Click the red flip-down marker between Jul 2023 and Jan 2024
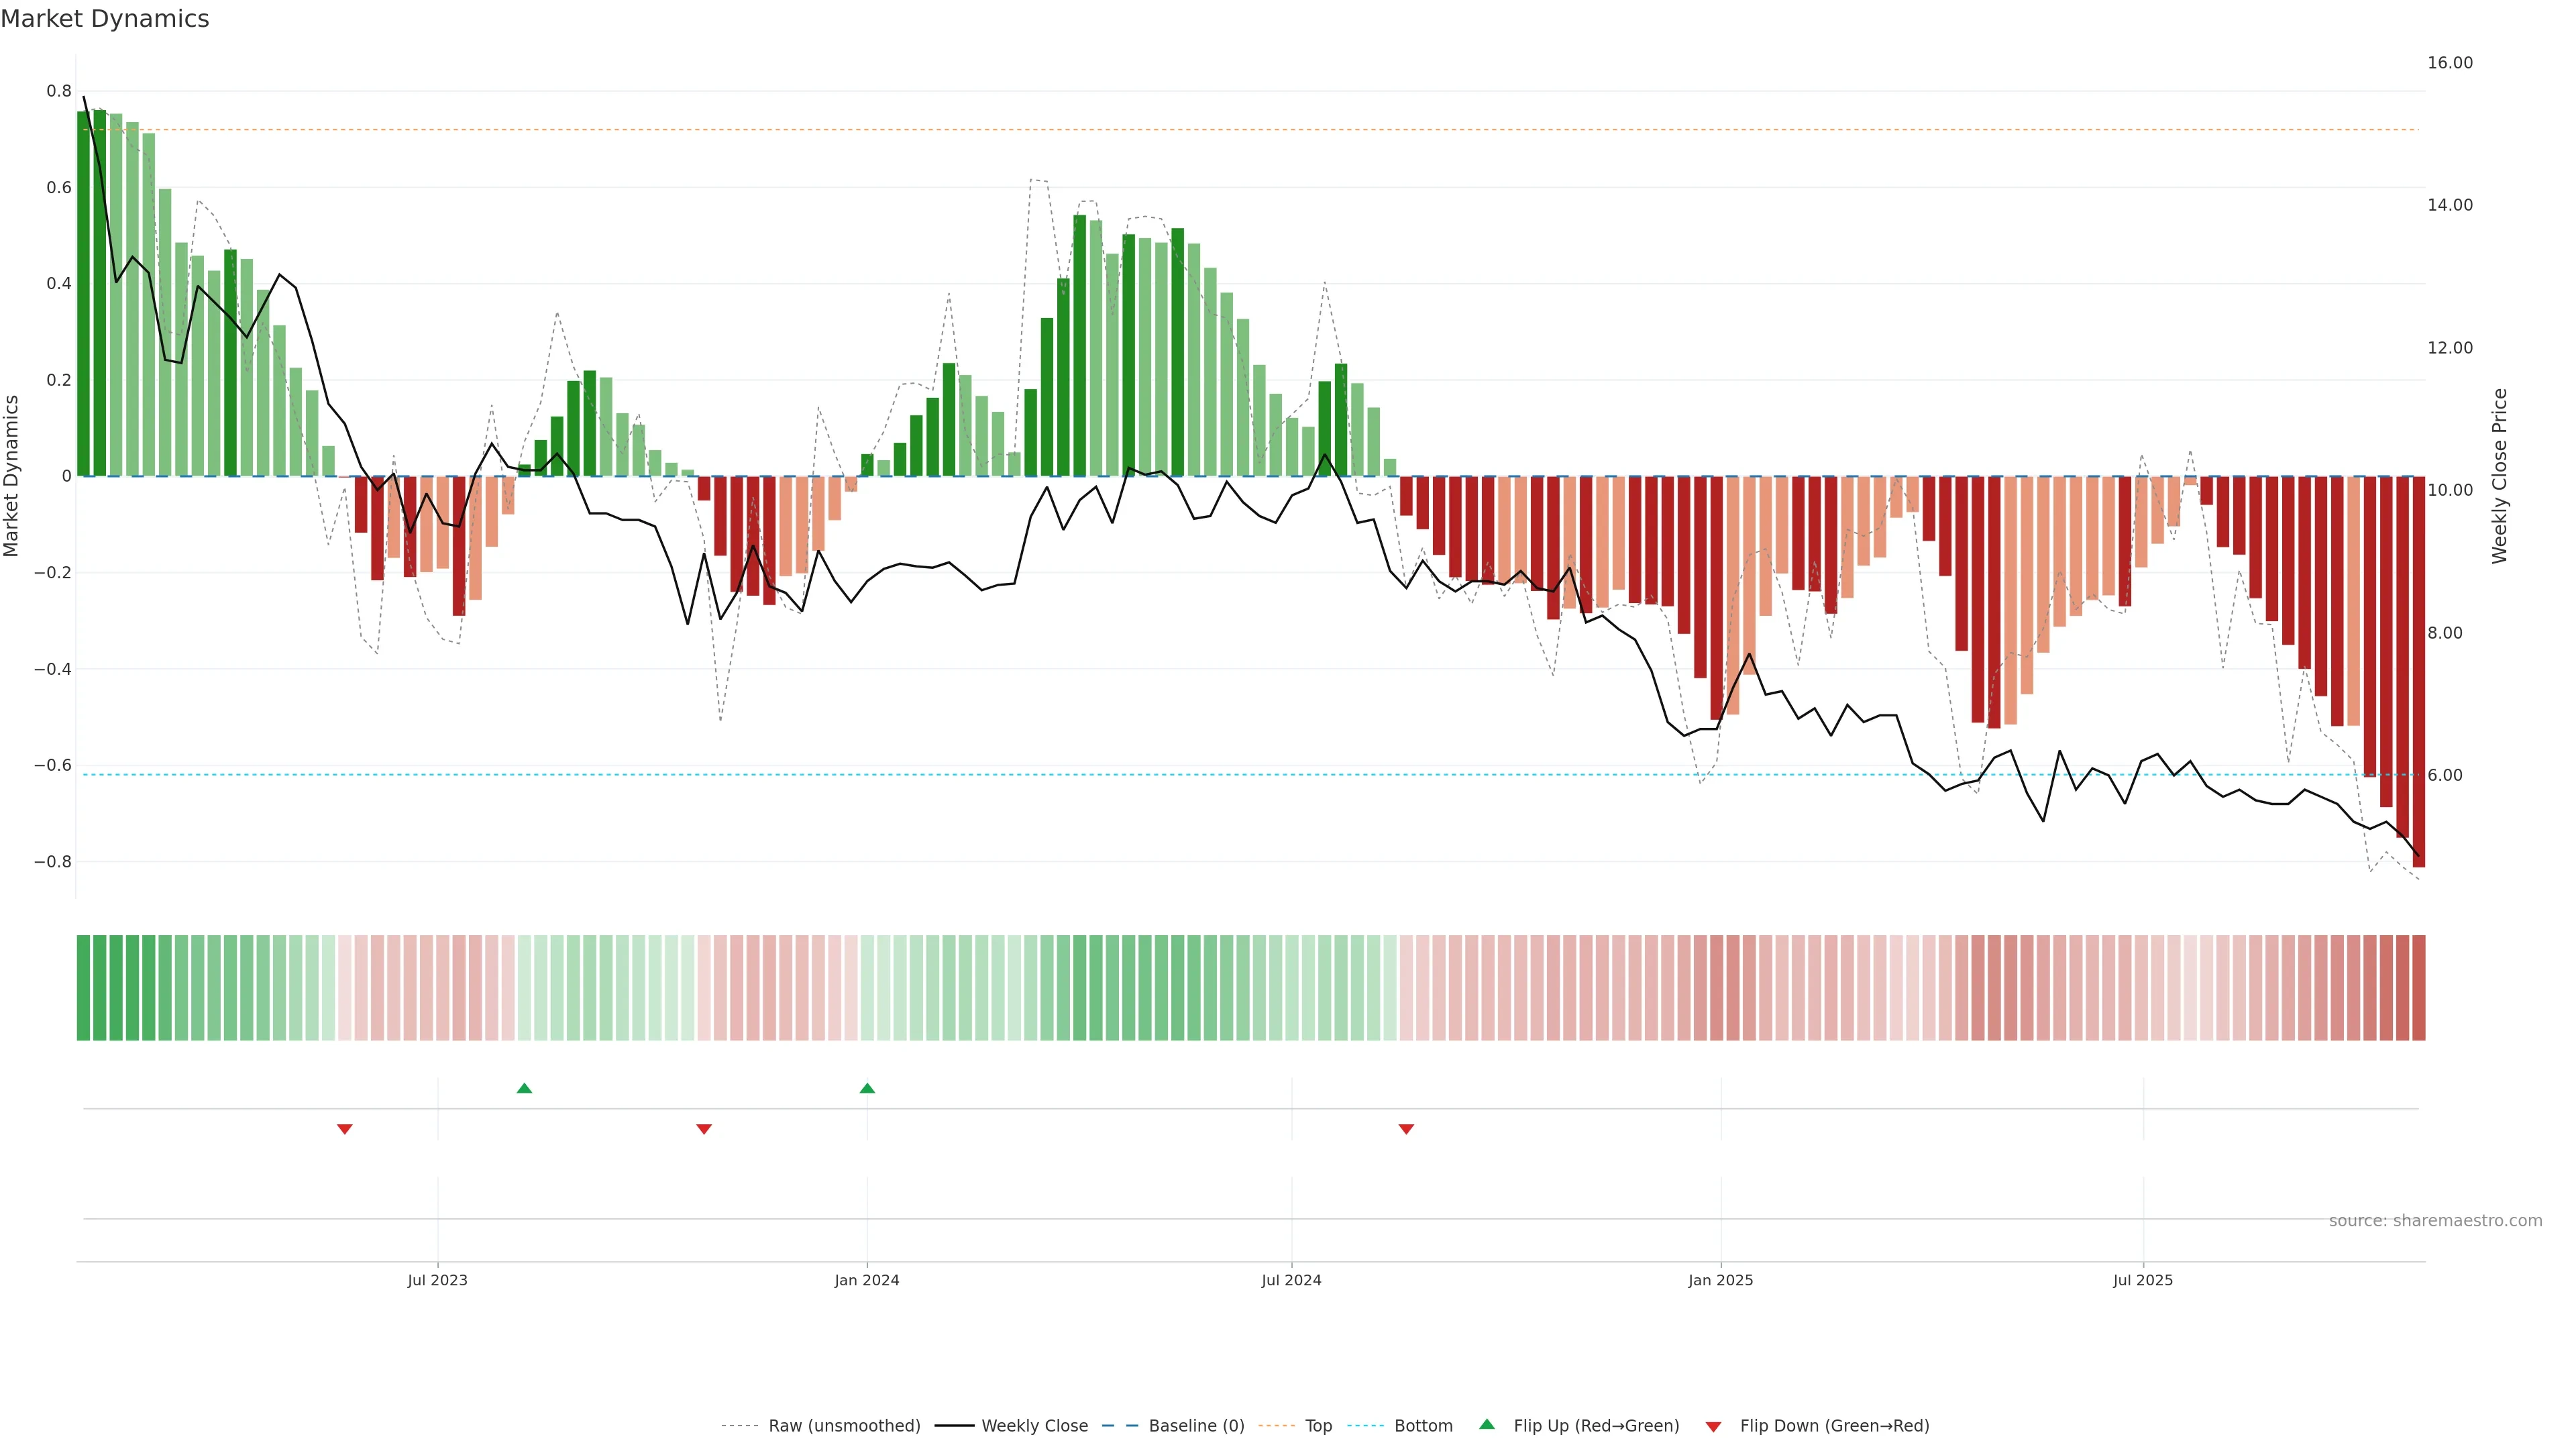Screen dimensions: 2576x1449 [704, 1129]
